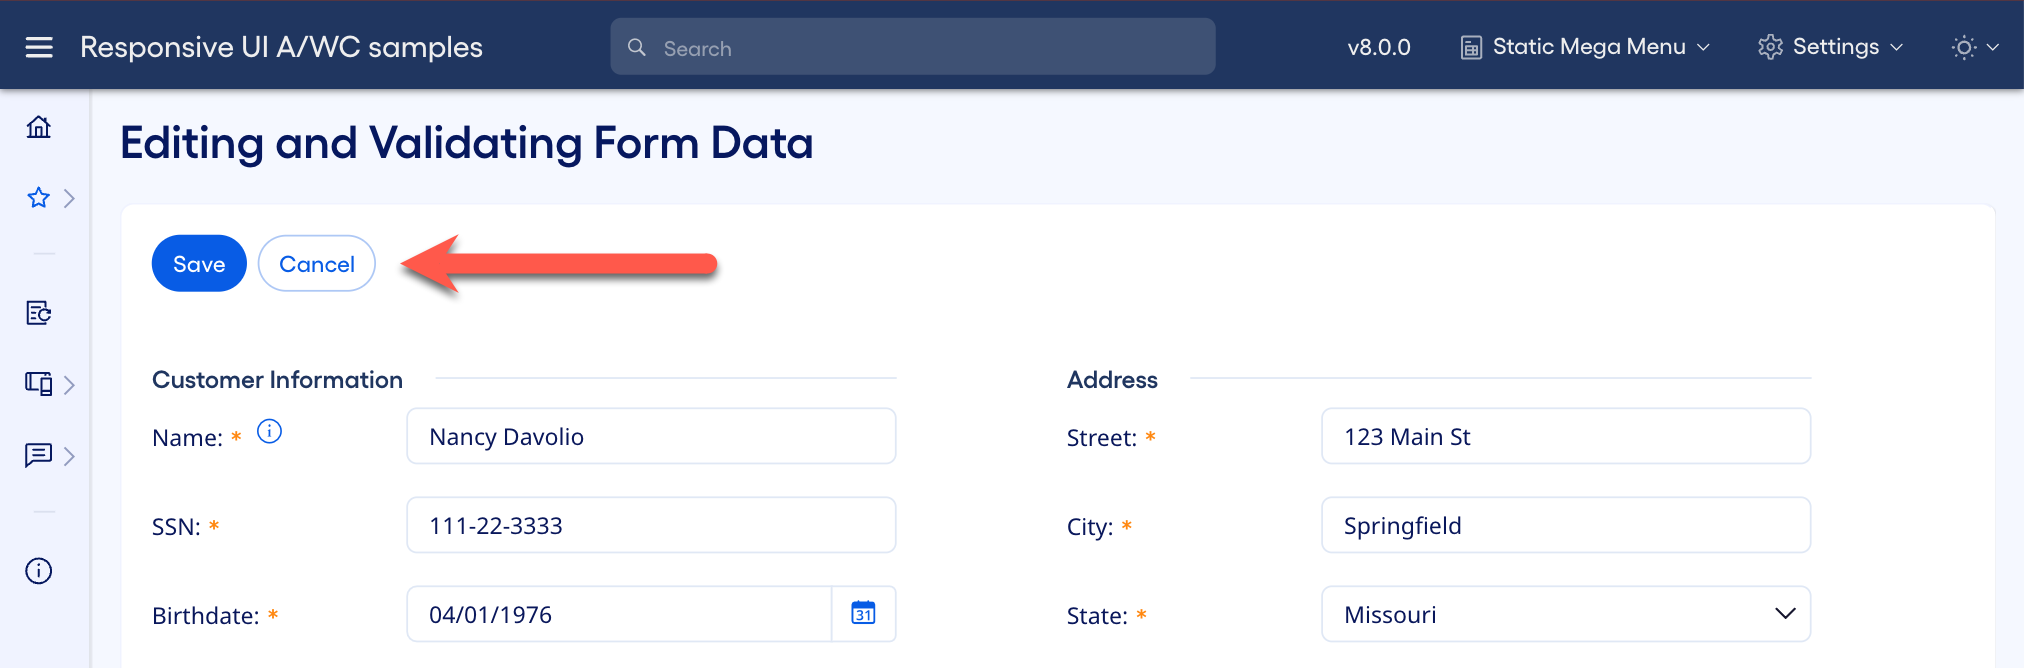Image resolution: width=2024 pixels, height=668 pixels.
Task: Click into the top Search box
Action: 912,47
